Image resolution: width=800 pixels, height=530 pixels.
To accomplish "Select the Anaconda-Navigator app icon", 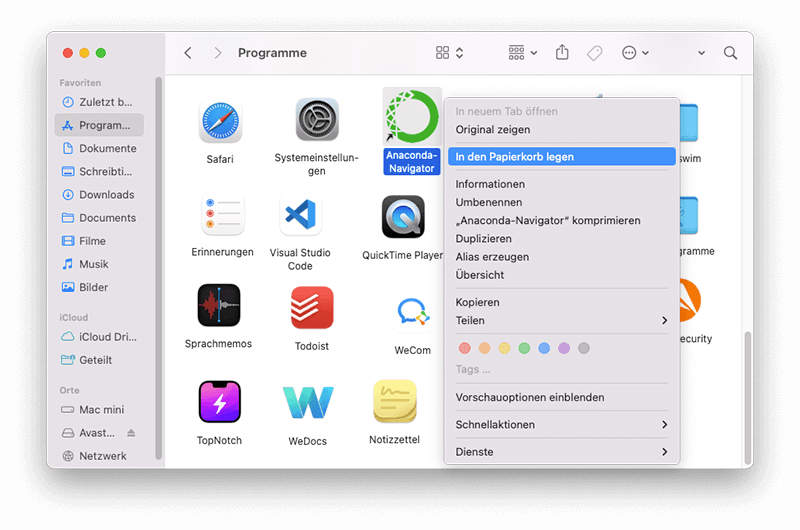I will click(x=412, y=116).
